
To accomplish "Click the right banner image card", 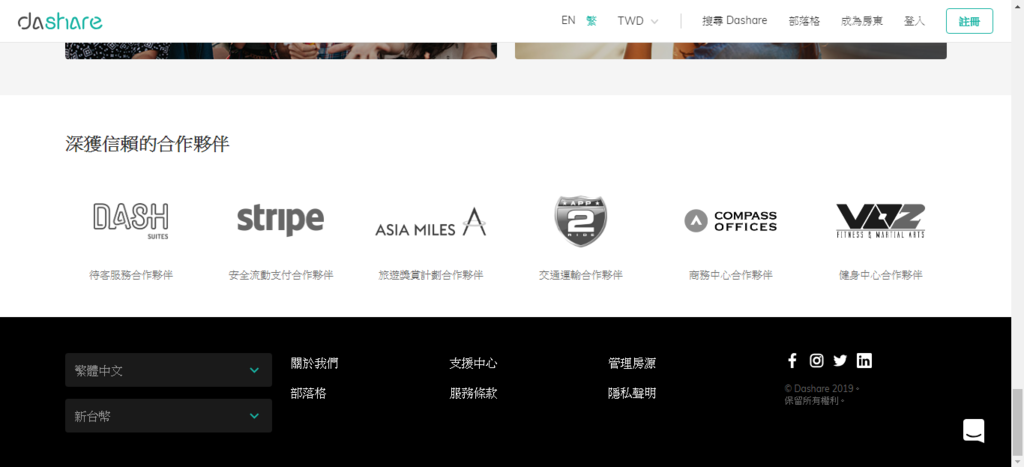I will (731, 50).
